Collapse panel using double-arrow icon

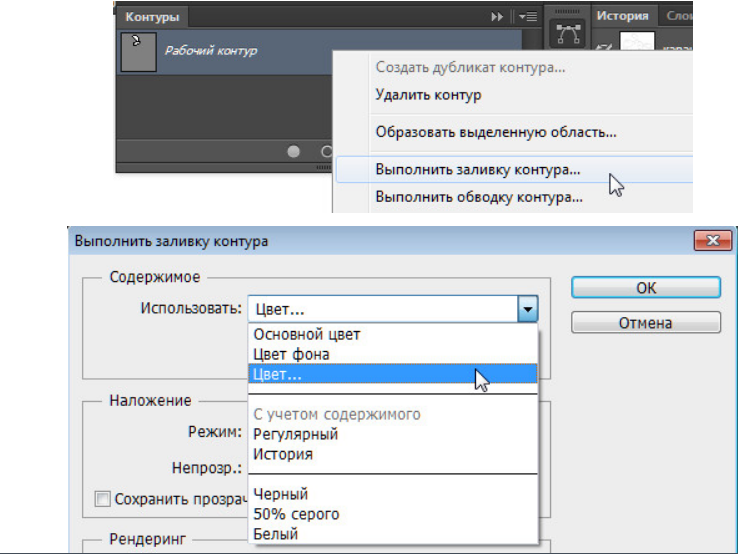(x=497, y=17)
